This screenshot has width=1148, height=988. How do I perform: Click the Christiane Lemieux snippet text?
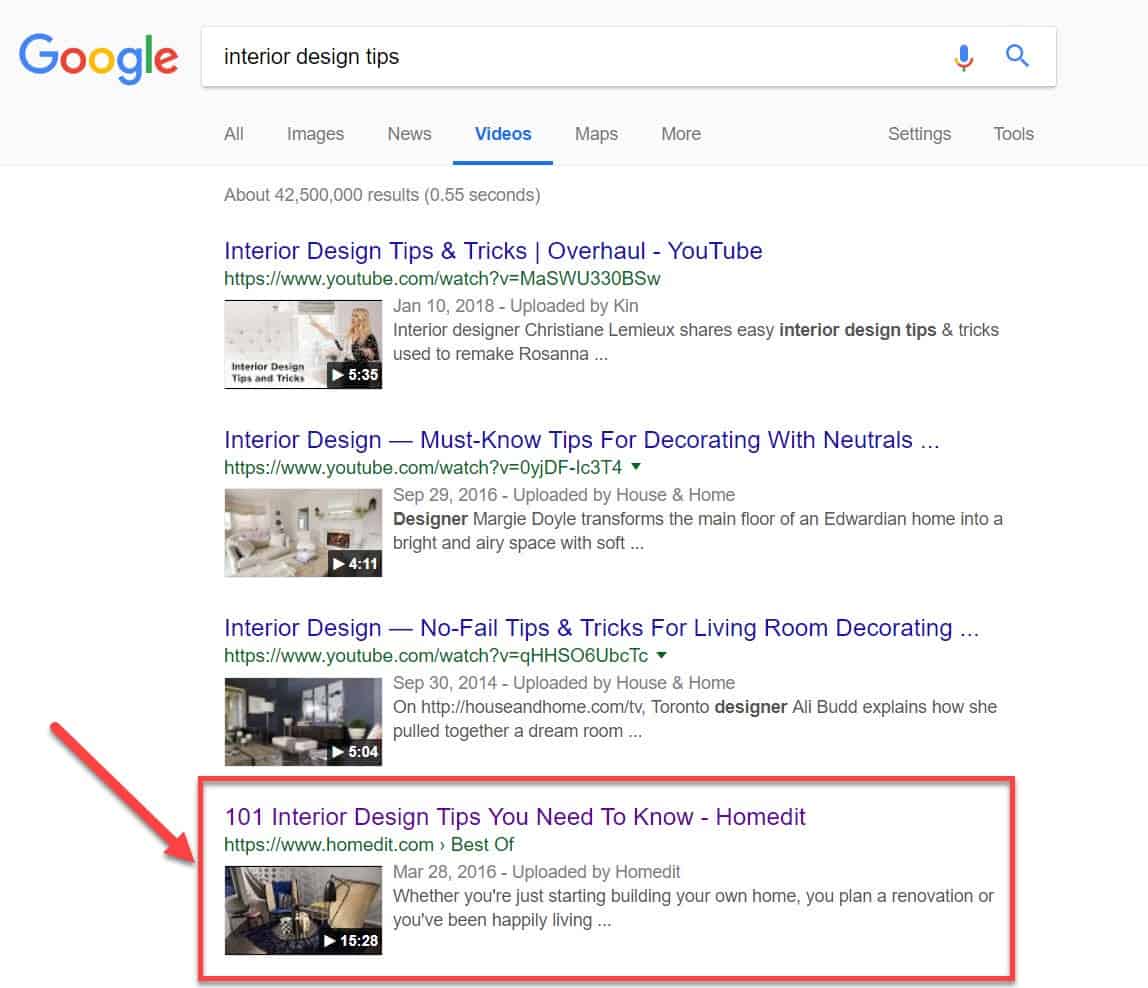click(696, 342)
